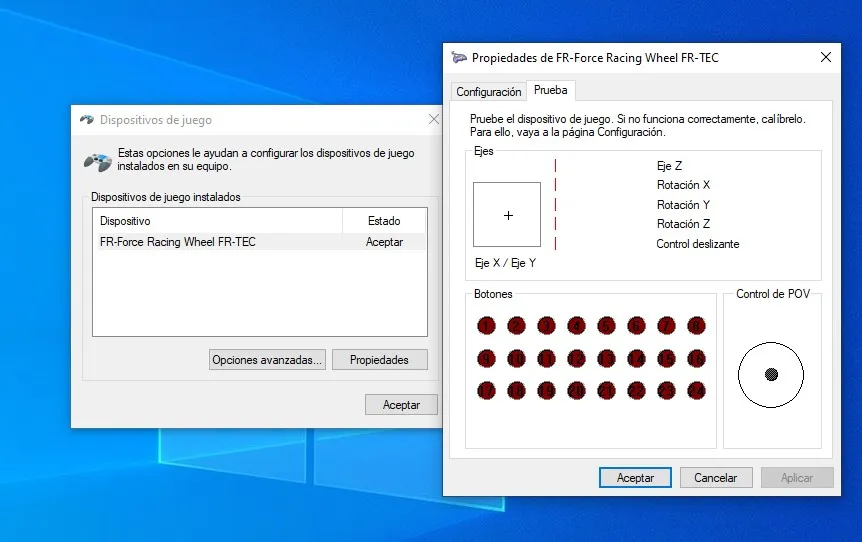Click button indicator 23 in Botones
The width and height of the screenshot is (862, 542).
666,391
